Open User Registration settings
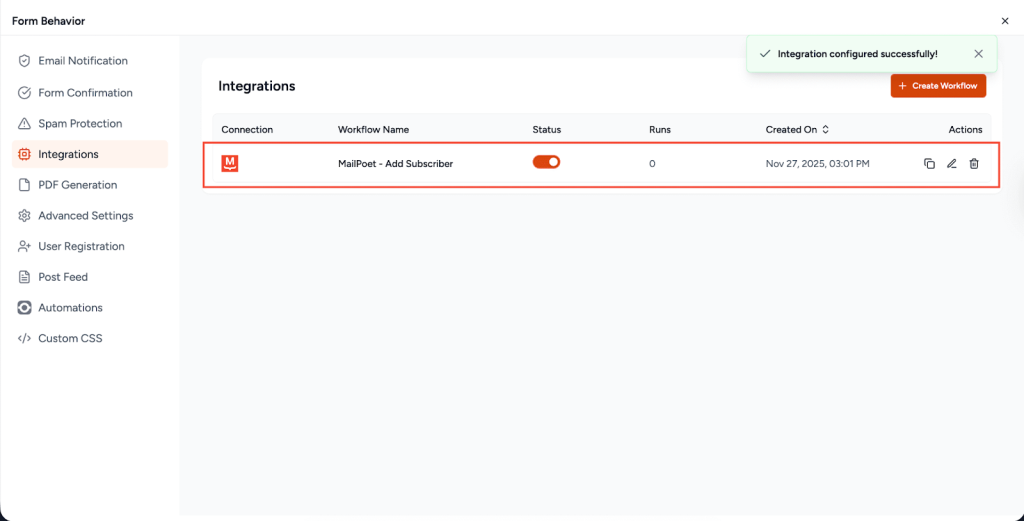This screenshot has width=1024, height=521. pyautogui.click(x=81, y=247)
